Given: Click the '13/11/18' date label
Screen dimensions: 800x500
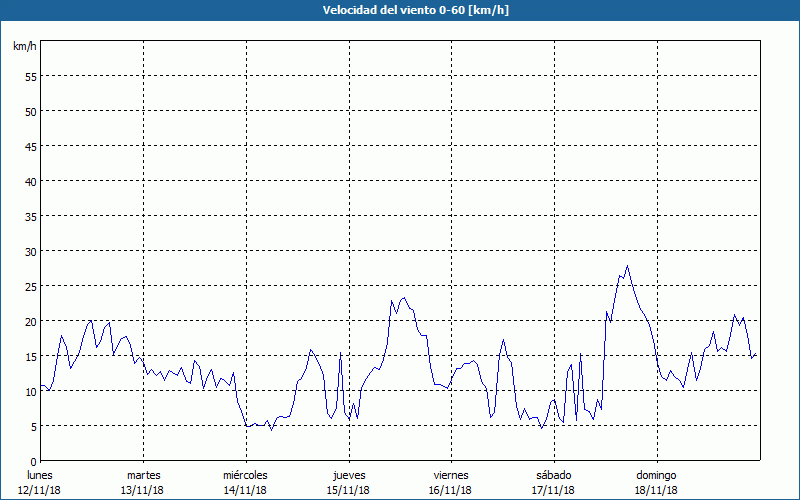Looking at the screenshot, I should tap(142, 490).
